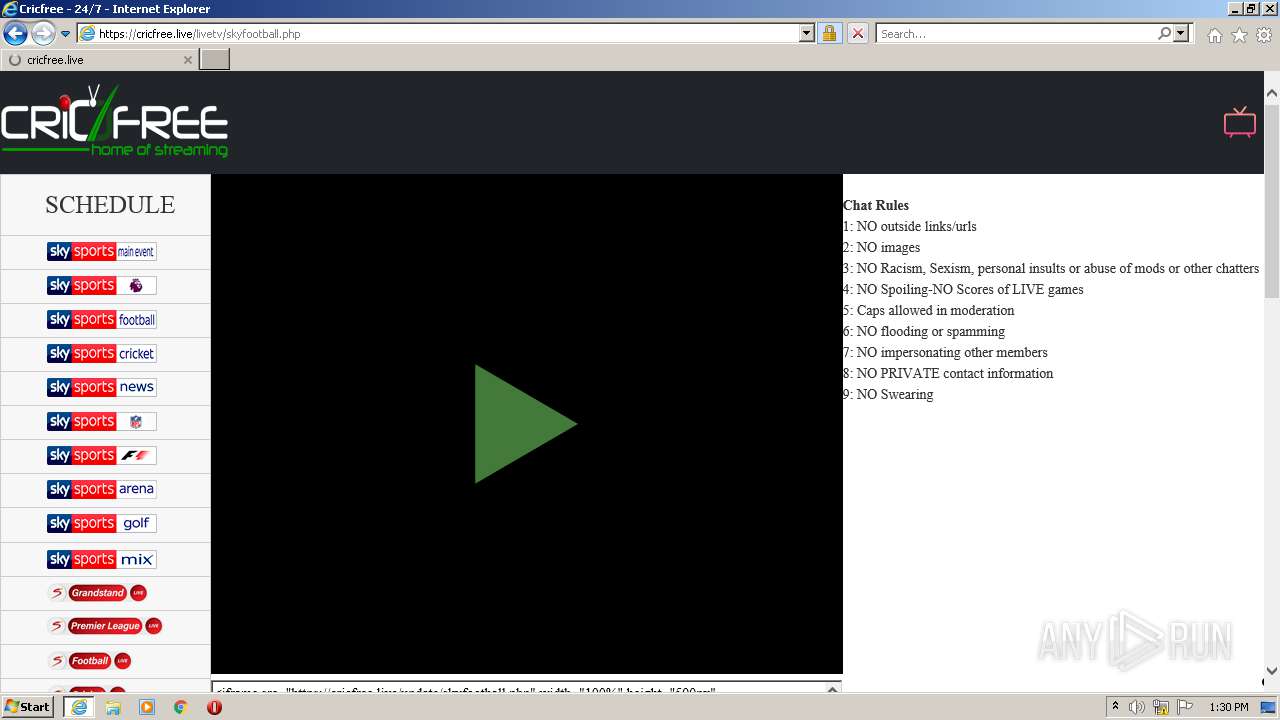Open the Sky Sports Premier League channel
The image size is (1280, 720).
[102, 286]
